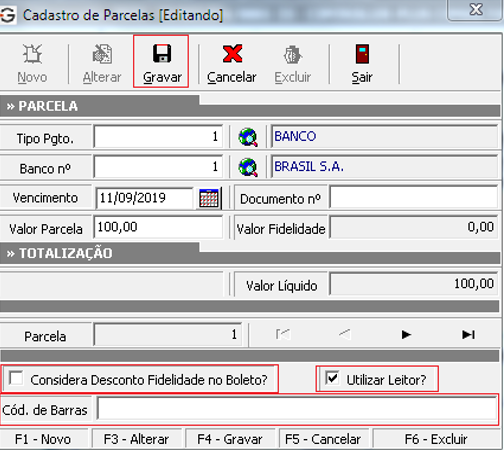Click the F4 - Gravar shortcut button
The image size is (504, 450).
230,439
